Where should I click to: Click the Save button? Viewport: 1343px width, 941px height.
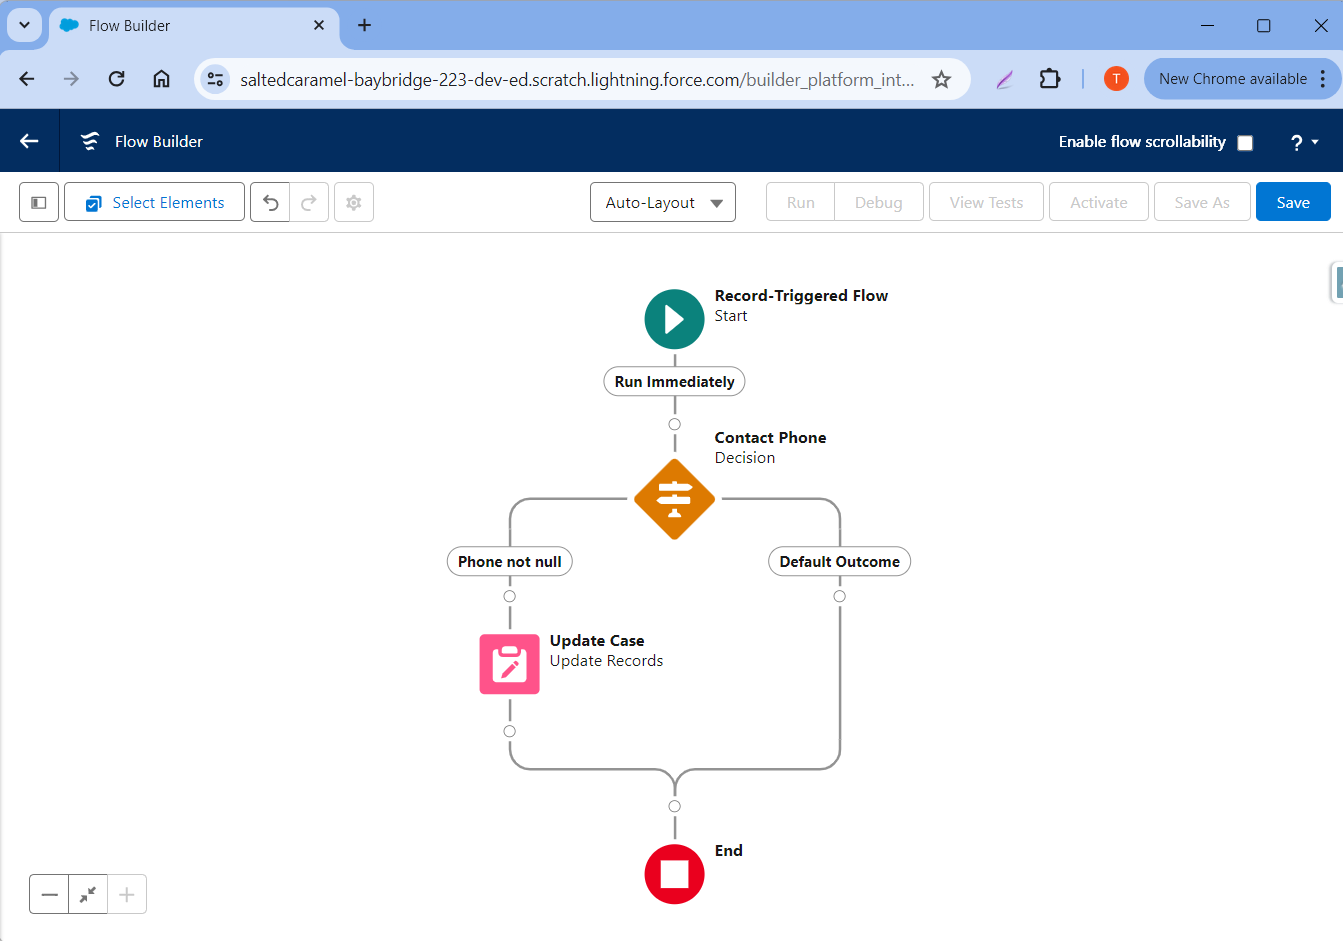tap(1293, 202)
